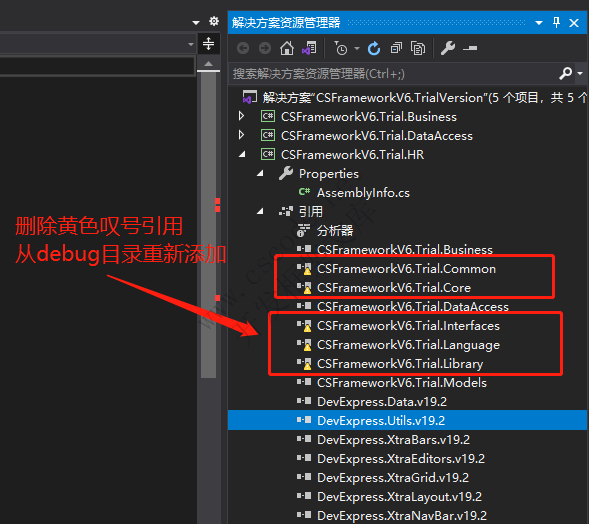Click the reference icon of DevExpress.XtraBars.v19.2
Image resolution: width=589 pixels, height=524 pixels.
[x=304, y=439]
